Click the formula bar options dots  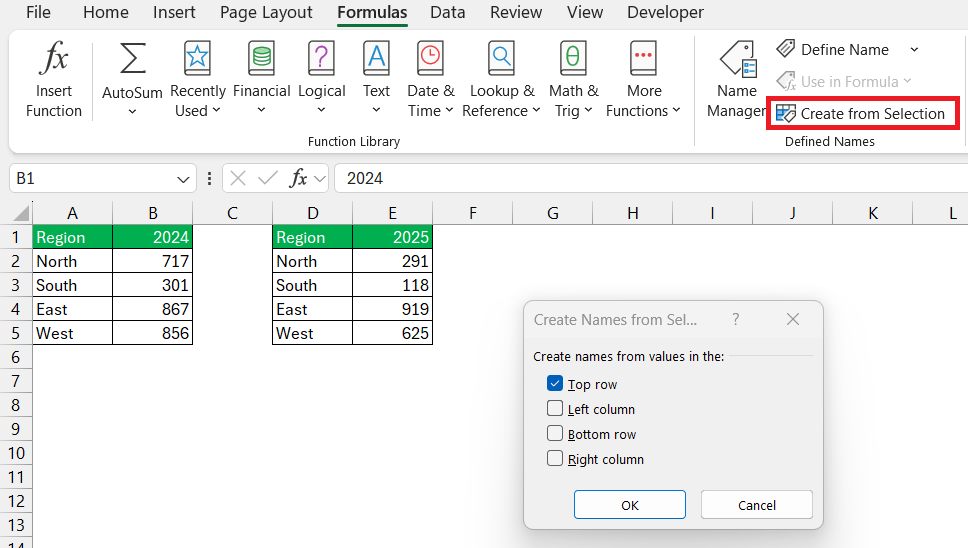pyautogui.click(x=209, y=178)
